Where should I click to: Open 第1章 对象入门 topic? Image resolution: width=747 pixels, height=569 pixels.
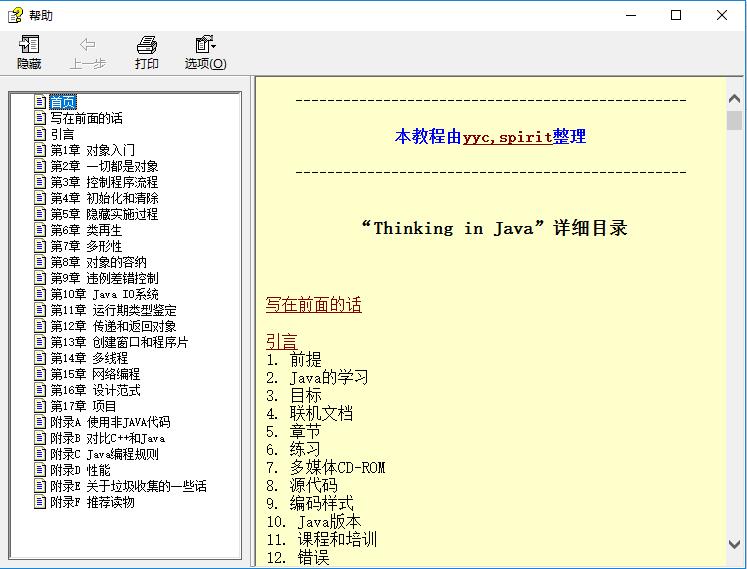click(92, 150)
